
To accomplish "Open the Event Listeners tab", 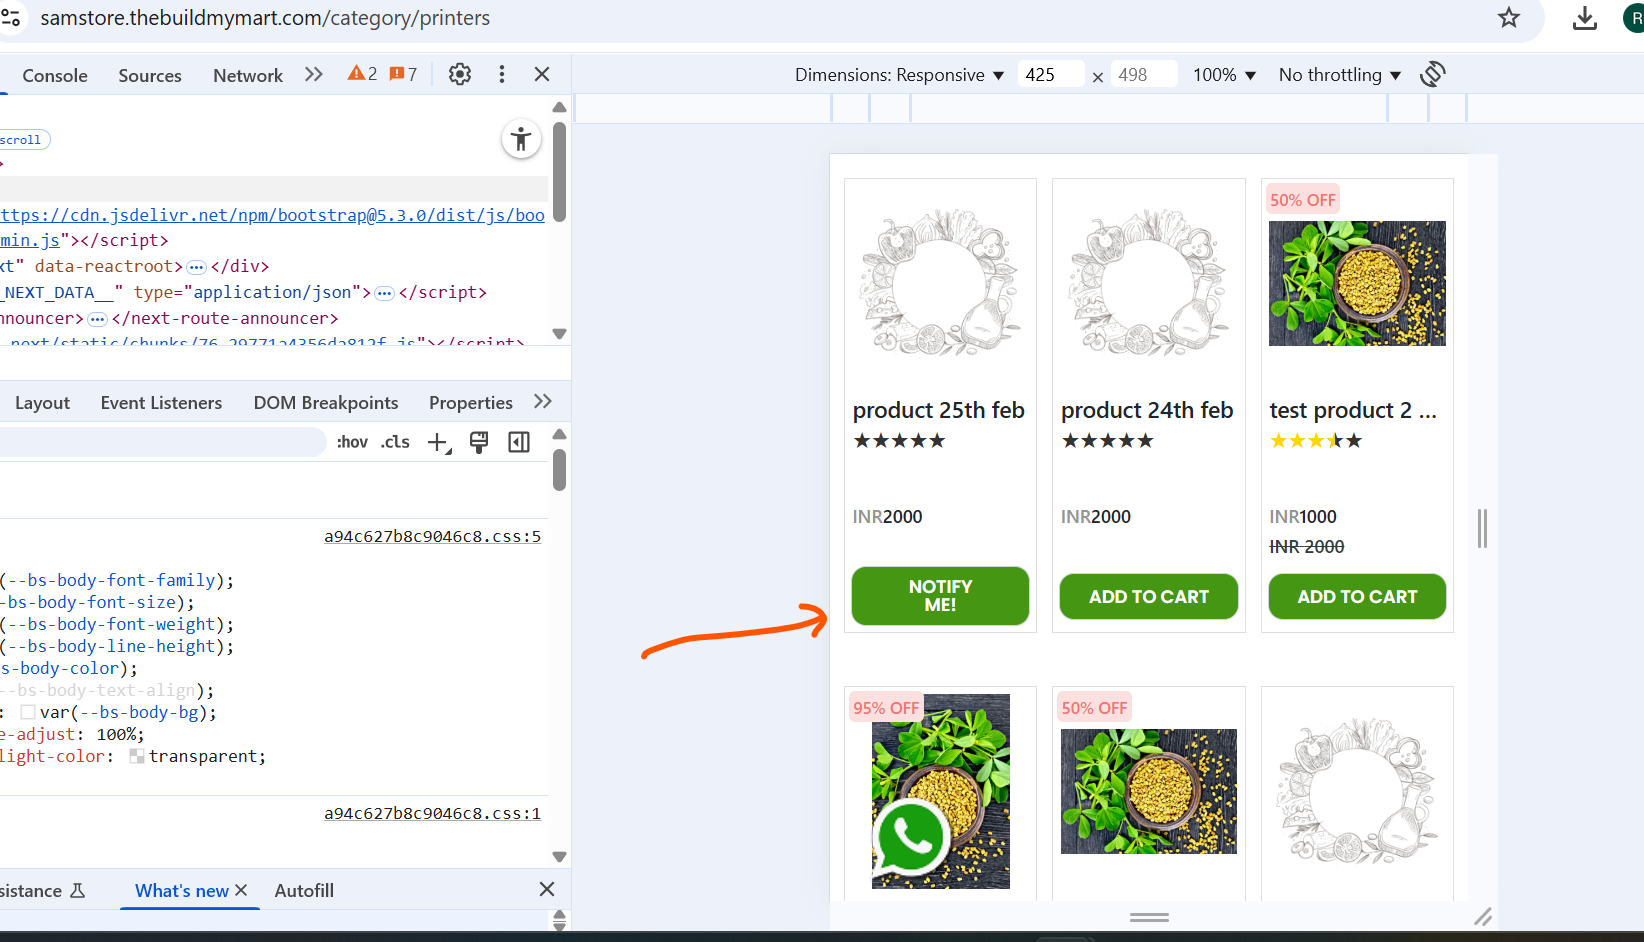I will pos(161,403).
